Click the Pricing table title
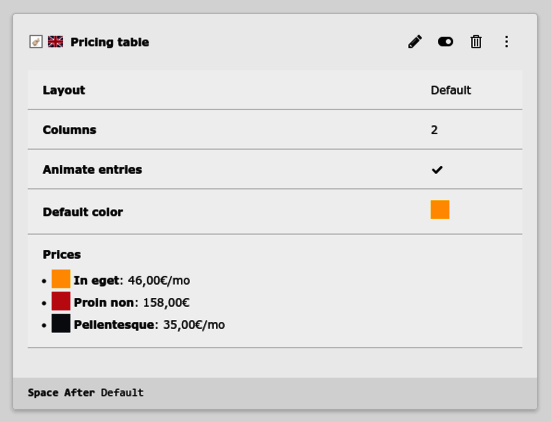Image resolution: width=551 pixels, height=422 pixels. 110,42
